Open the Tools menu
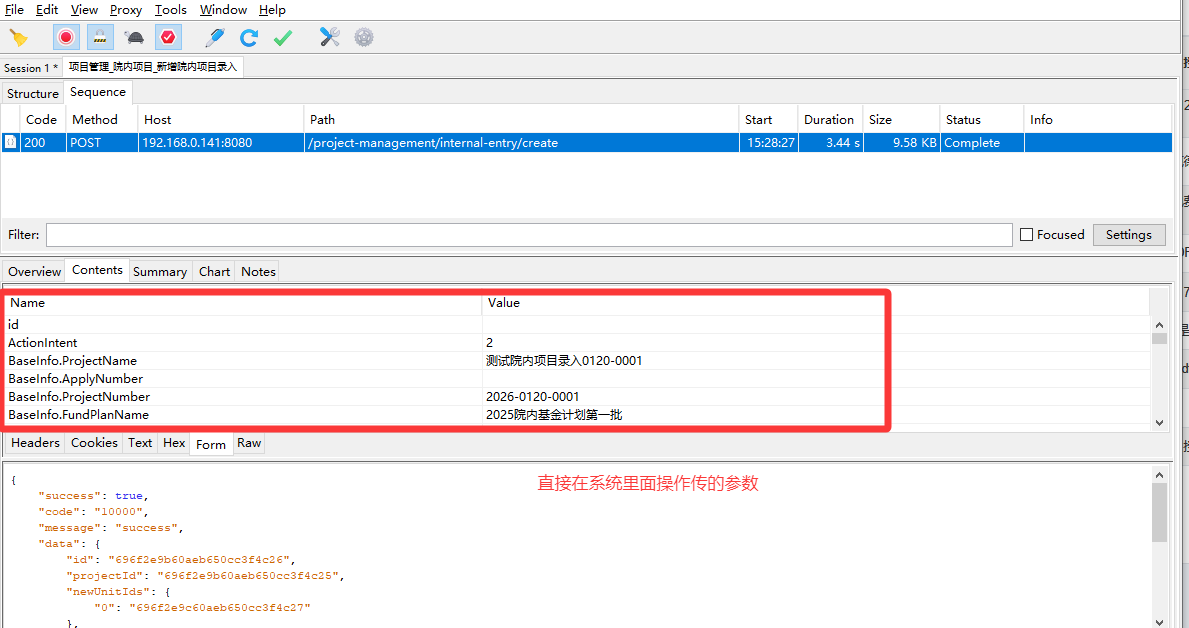Screen dimensions: 1189x628 coord(171,10)
